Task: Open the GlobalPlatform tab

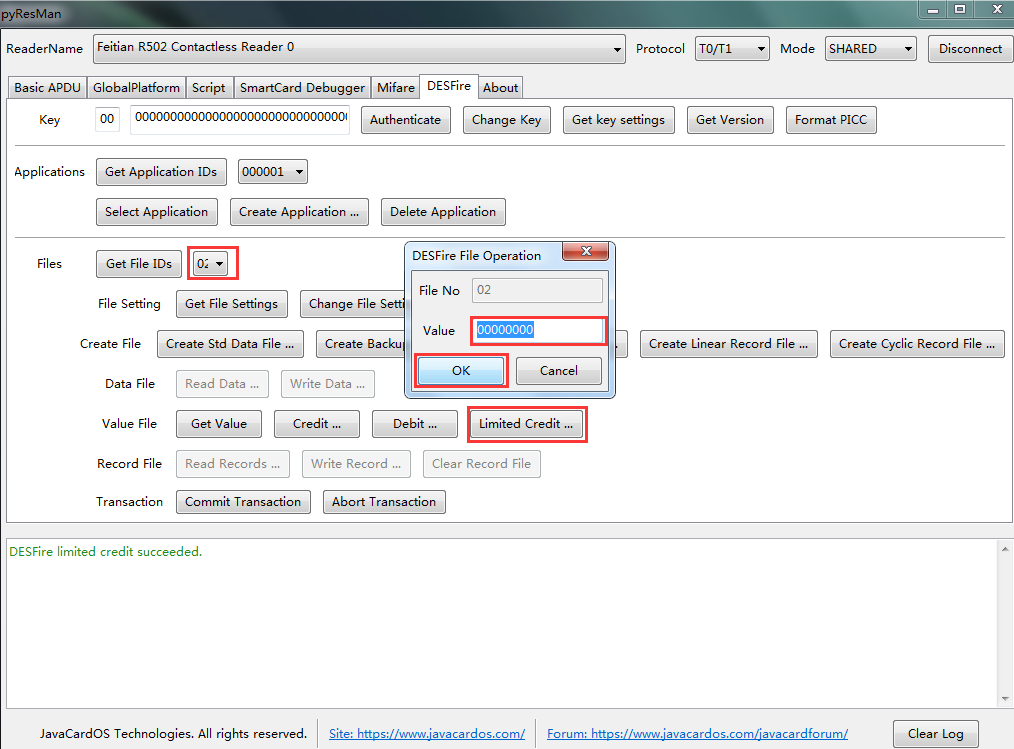Action: (136, 87)
